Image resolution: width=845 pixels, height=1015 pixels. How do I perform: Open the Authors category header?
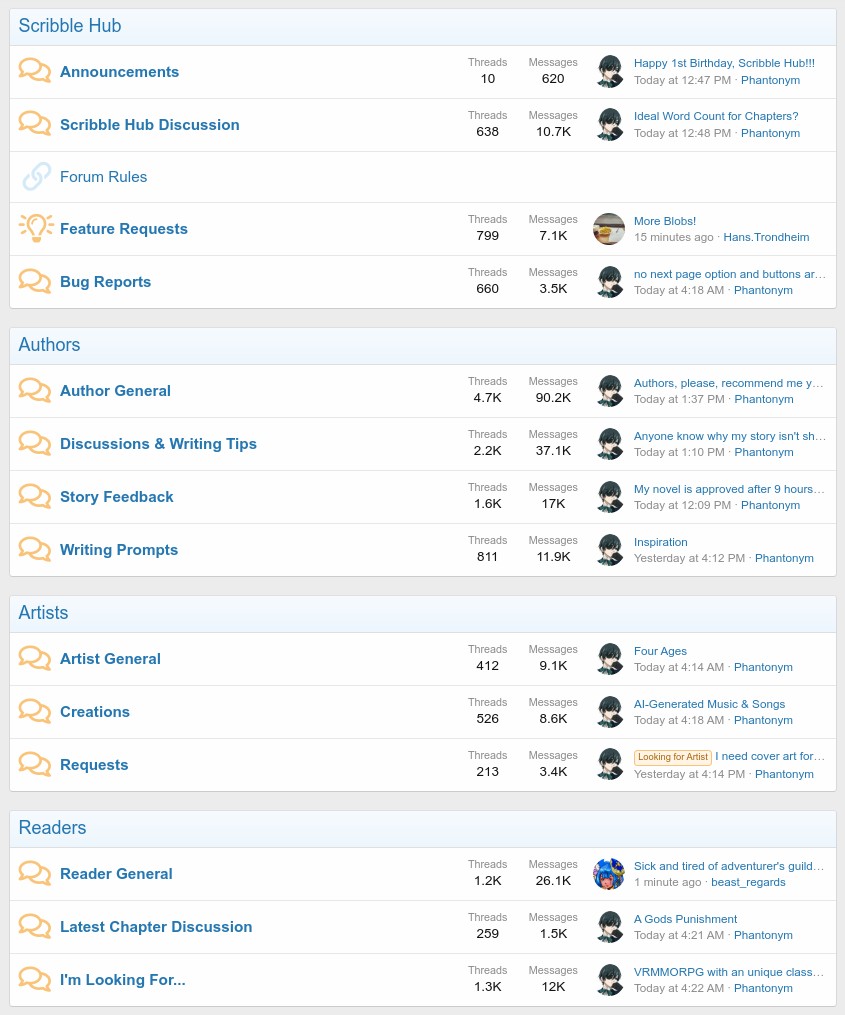pos(49,345)
